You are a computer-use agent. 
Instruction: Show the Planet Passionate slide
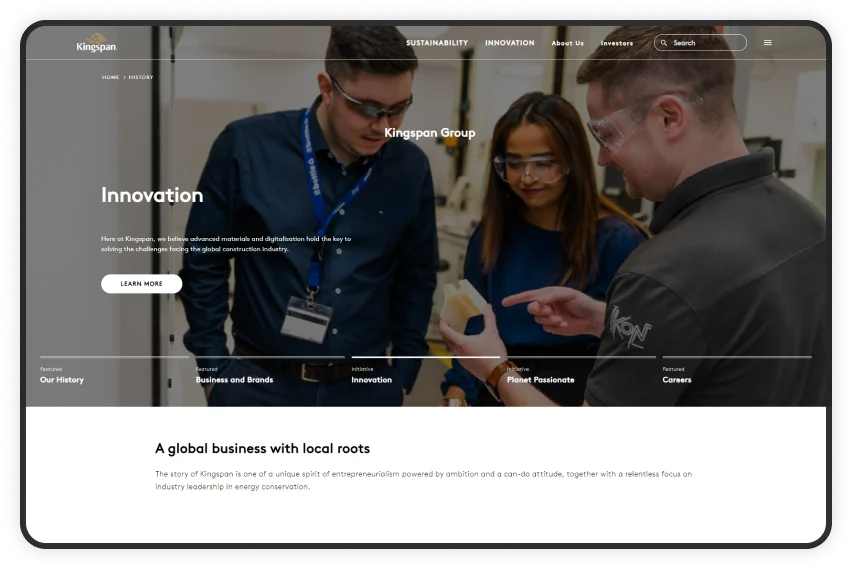540,380
